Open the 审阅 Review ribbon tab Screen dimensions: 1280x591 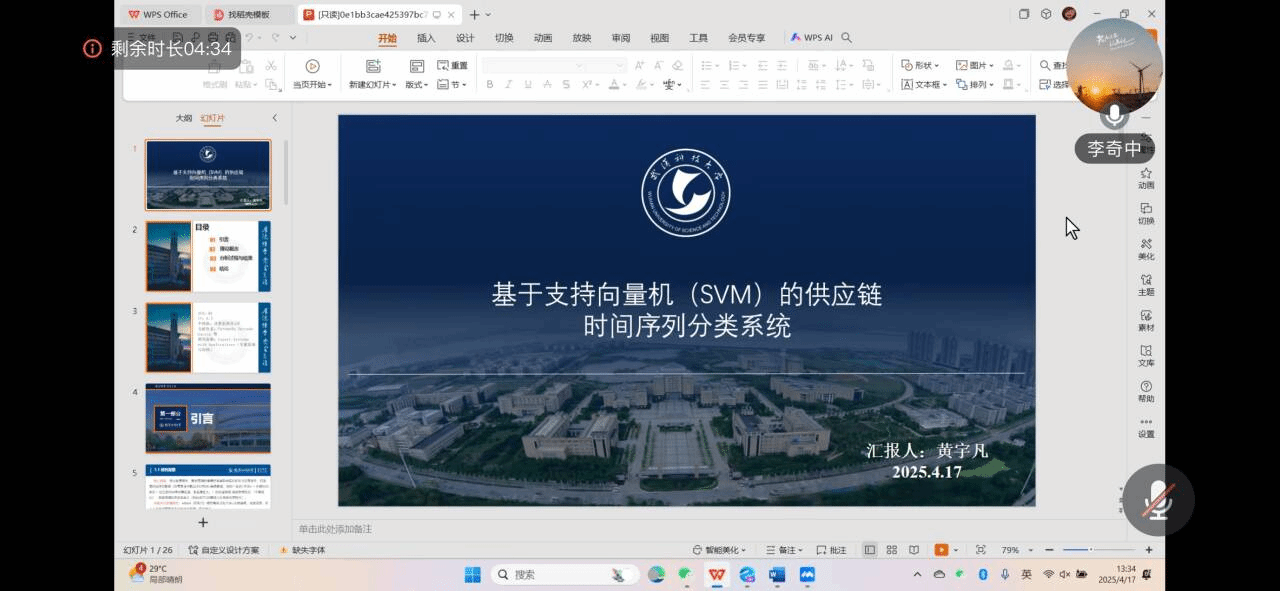click(x=621, y=38)
